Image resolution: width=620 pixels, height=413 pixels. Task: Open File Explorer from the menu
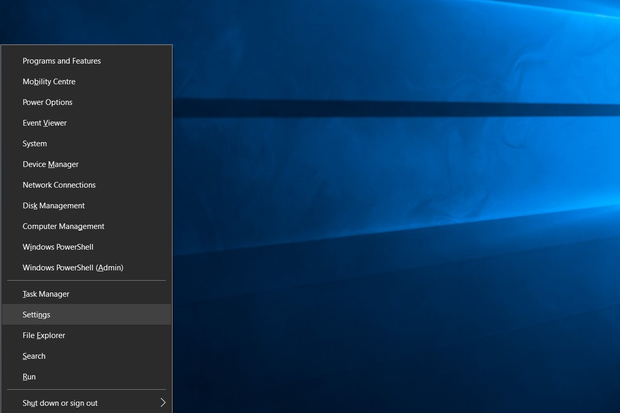(87, 335)
